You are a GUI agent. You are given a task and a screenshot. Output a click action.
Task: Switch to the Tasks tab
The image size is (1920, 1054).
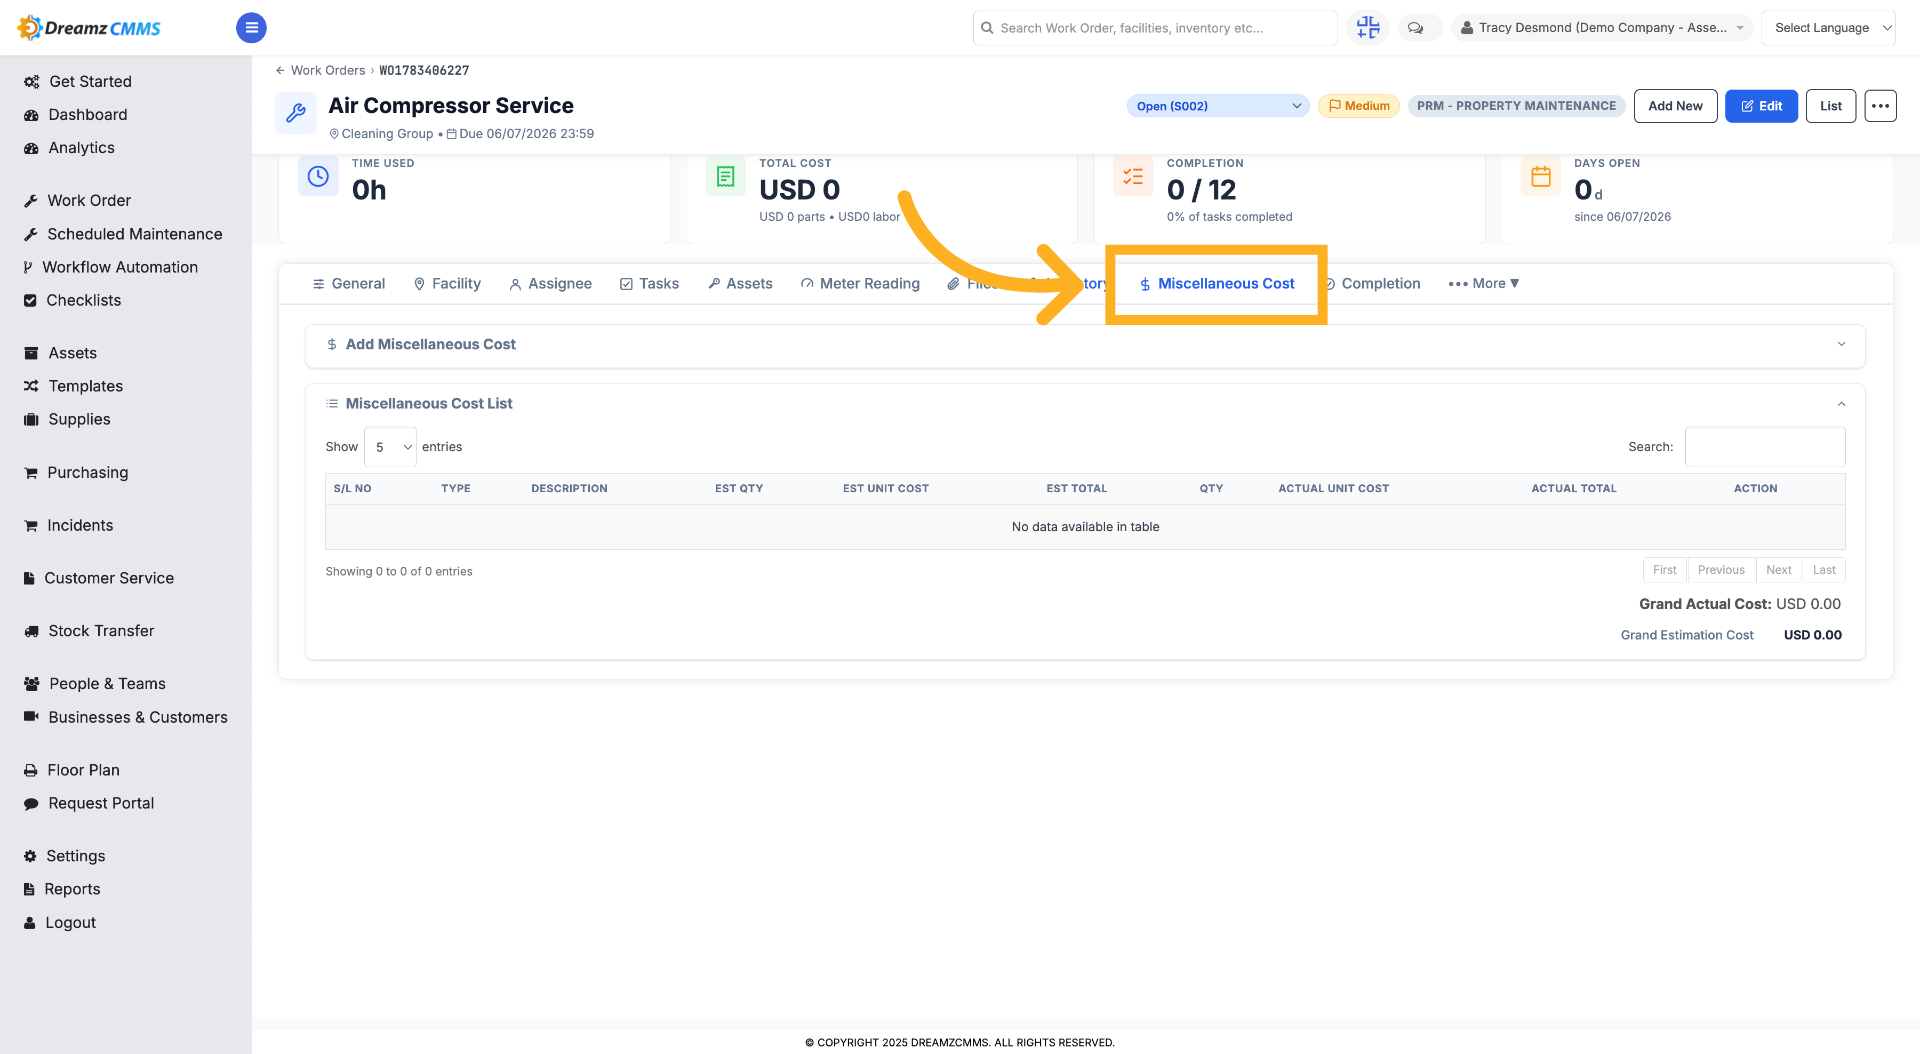(649, 284)
